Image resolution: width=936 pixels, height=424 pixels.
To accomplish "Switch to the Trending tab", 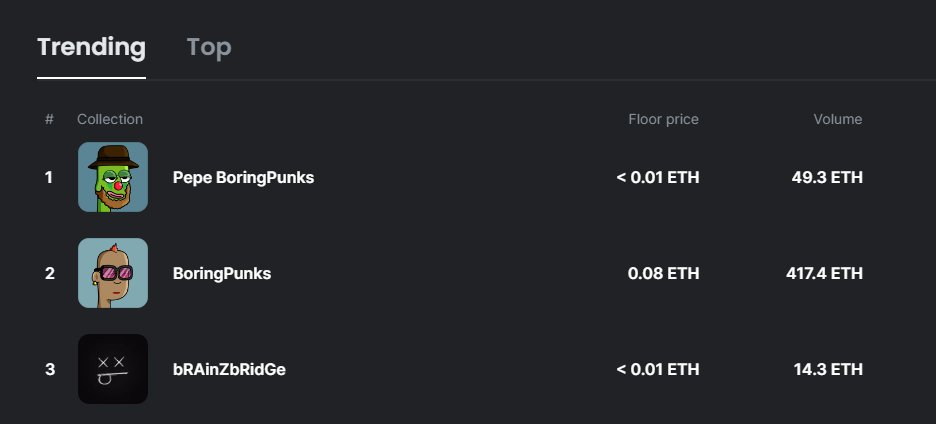I will 91,47.
